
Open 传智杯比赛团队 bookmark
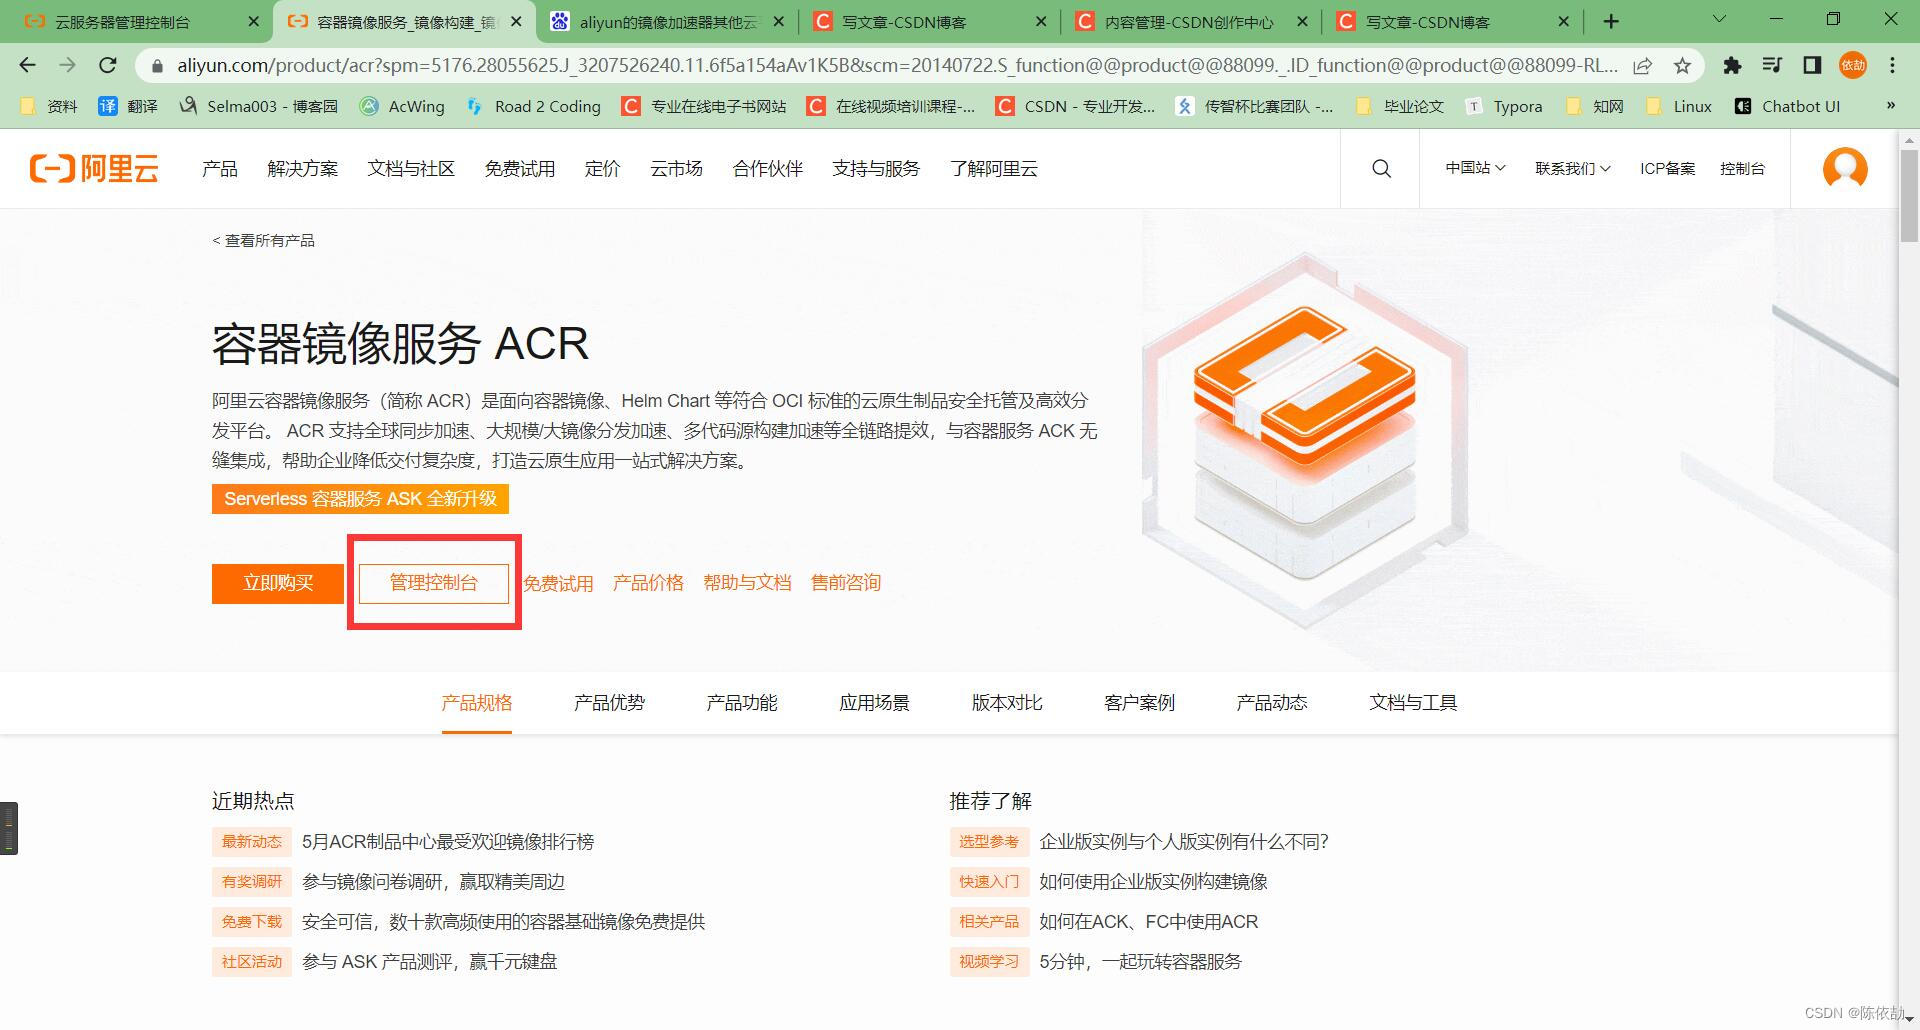(x=1255, y=106)
